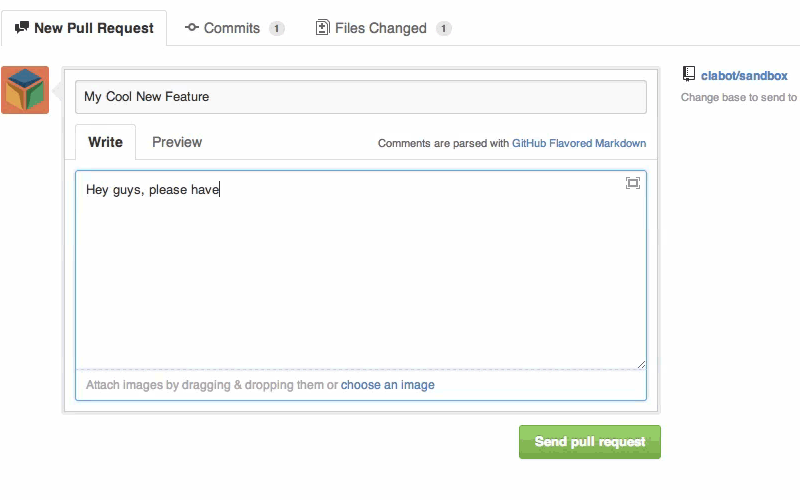Click the user avatar cube image
The width and height of the screenshot is (800, 500).
[x=25, y=90]
